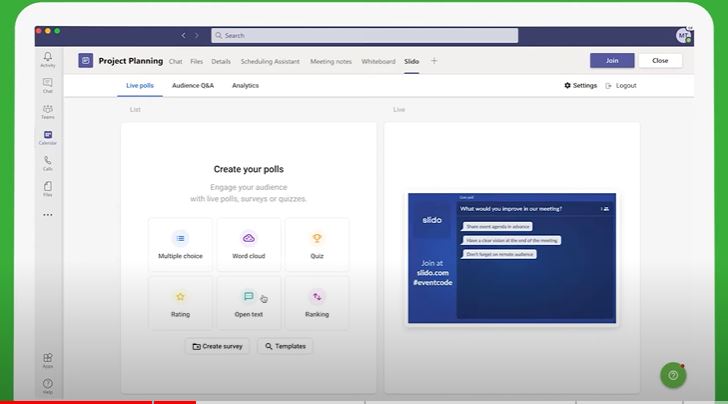Switch to the Analytics tab
Viewport: 728px width, 404px height.
[245, 86]
